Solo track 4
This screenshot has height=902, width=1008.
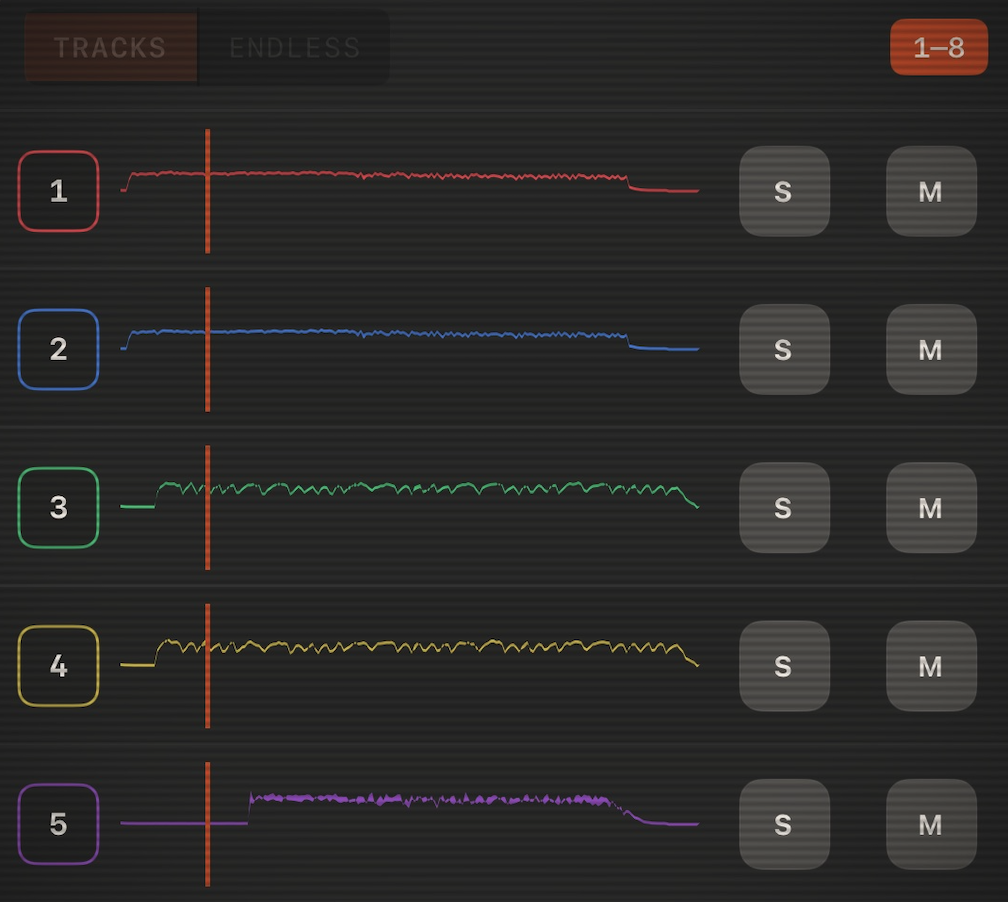(784, 665)
